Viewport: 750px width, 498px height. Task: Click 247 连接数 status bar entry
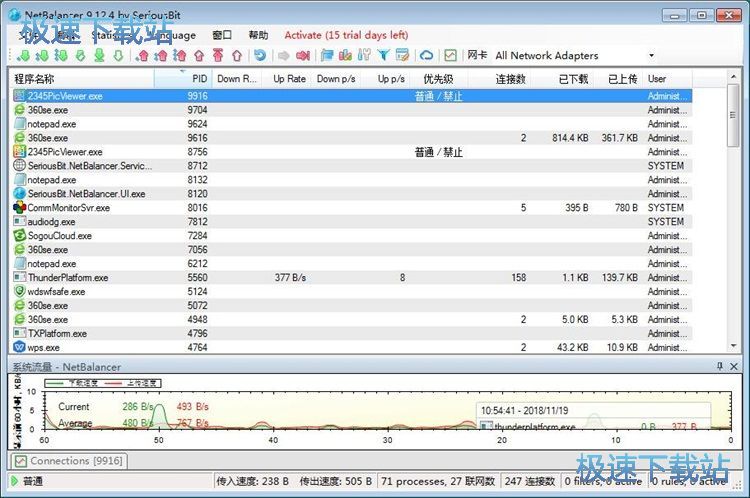[x=529, y=481]
